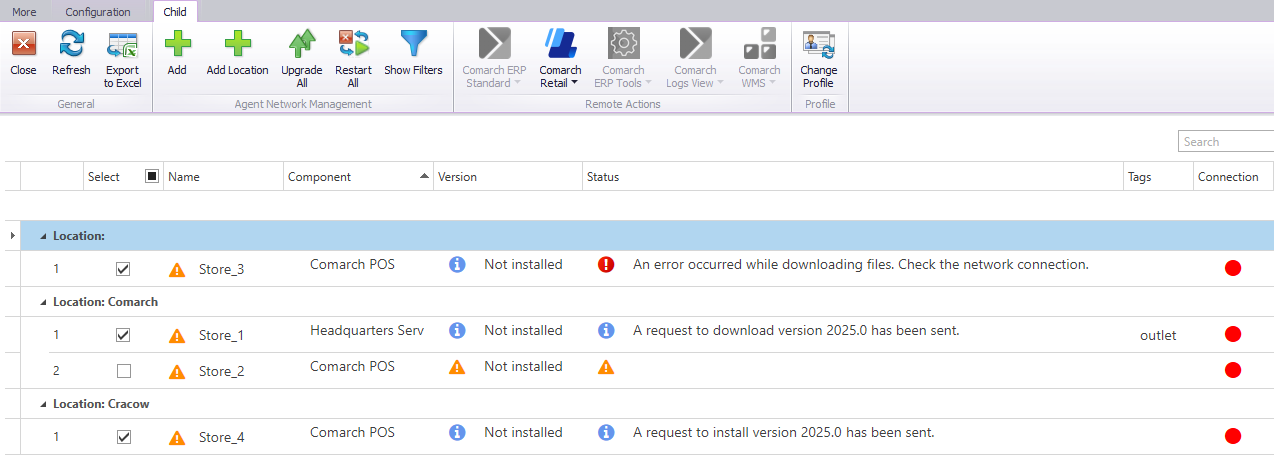Sort by the Name column header
This screenshot has height=458, width=1274.
click(224, 176)
